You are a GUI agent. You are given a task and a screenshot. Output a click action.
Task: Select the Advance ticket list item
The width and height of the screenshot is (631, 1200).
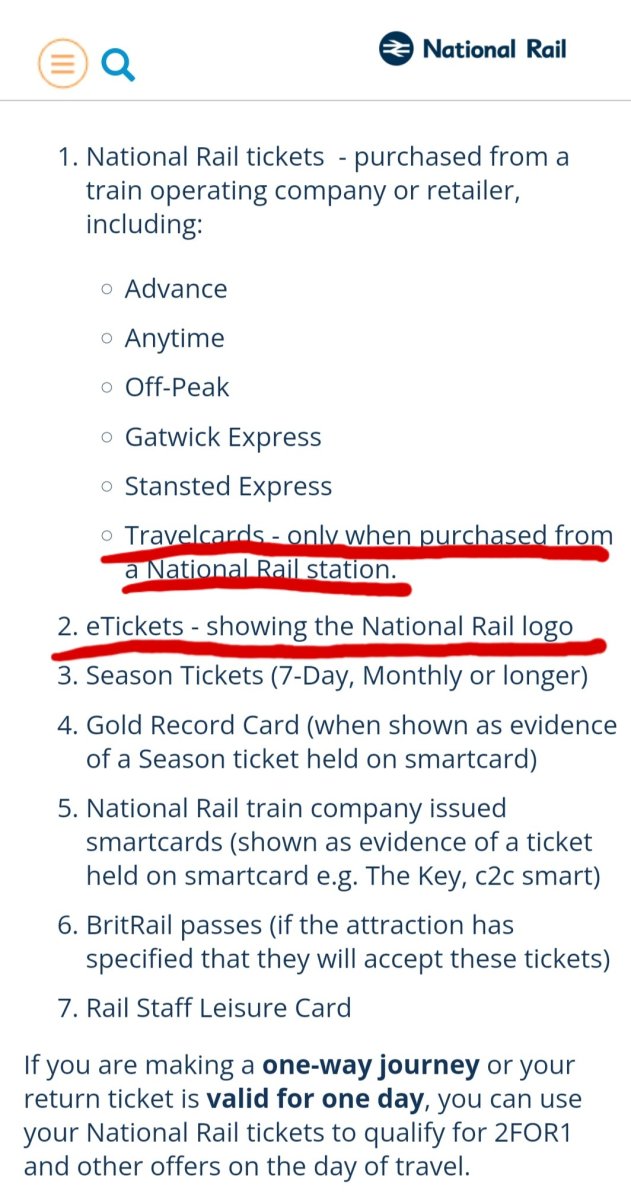pyautogui.click(x=176, y=289)
